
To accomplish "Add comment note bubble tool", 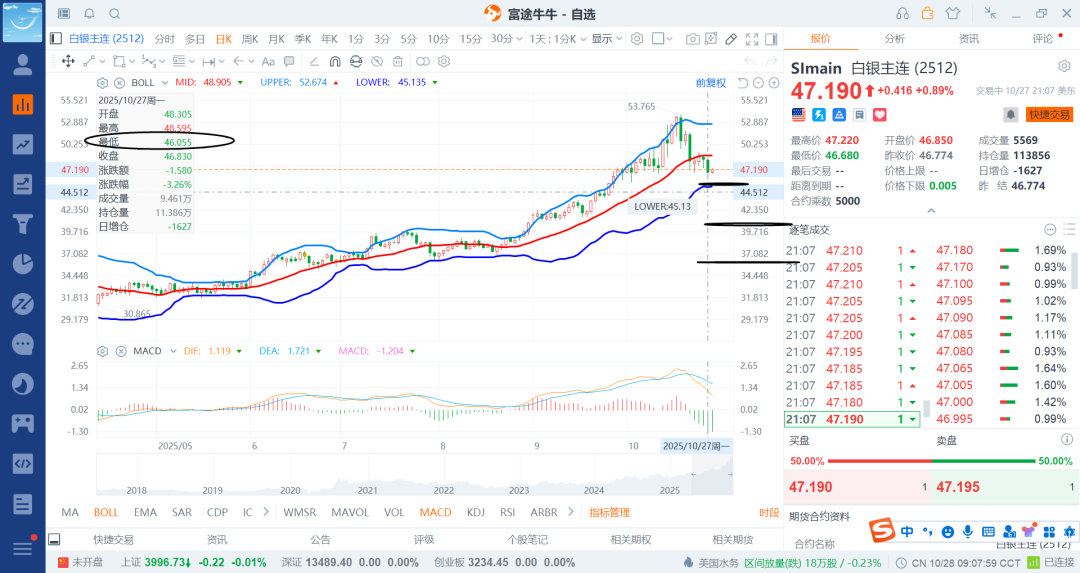I will 289,61.
